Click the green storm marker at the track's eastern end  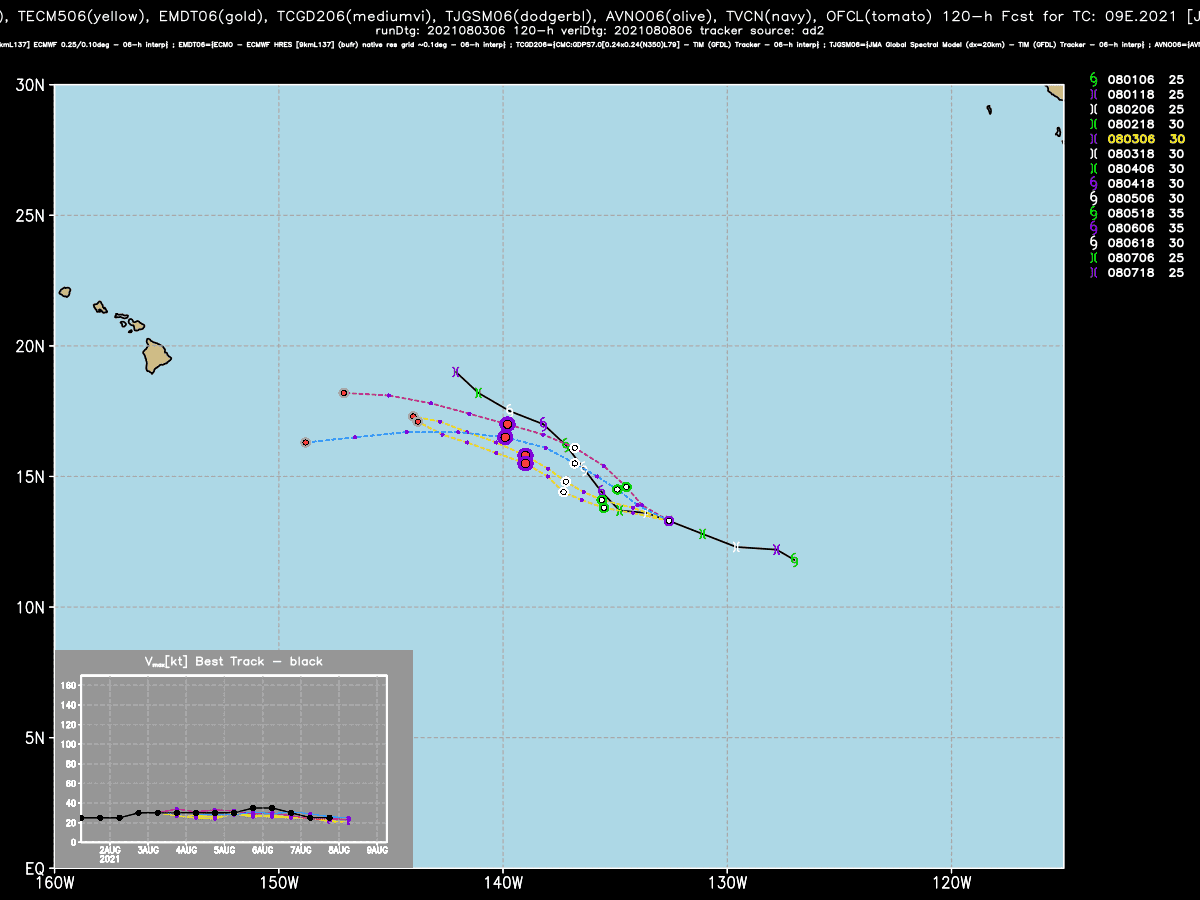794,560
